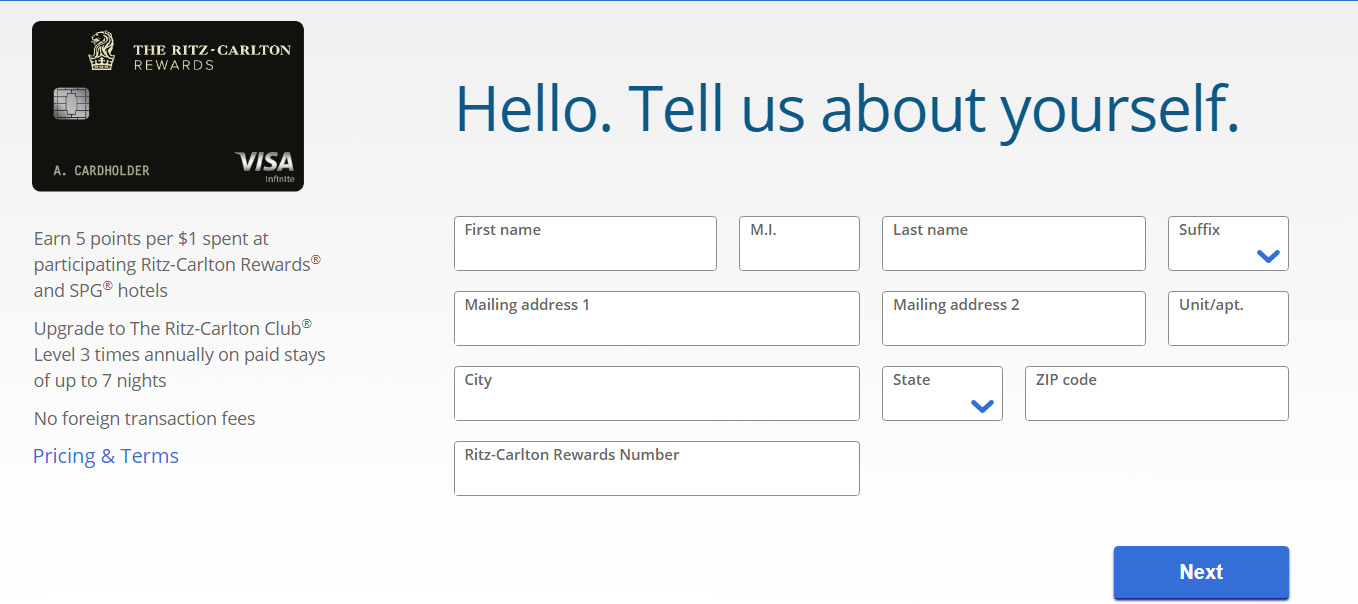Focus the Ritz-Carlton Rewards Number field

point(656,468)
